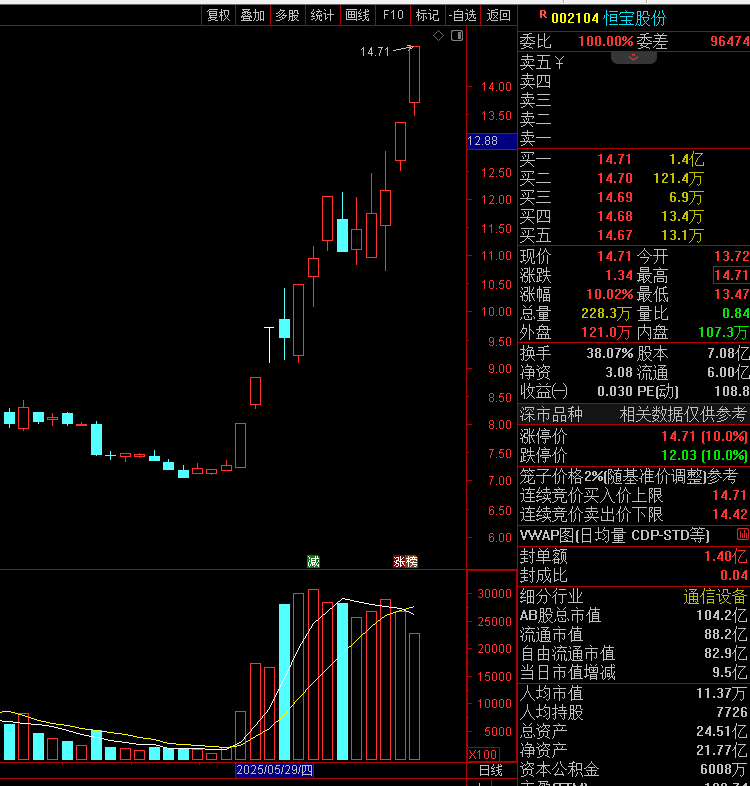The width and height of the screenshot is (750, 786).
Task: Click 买一 volume 1.4亿
Action: coord(686,159)
